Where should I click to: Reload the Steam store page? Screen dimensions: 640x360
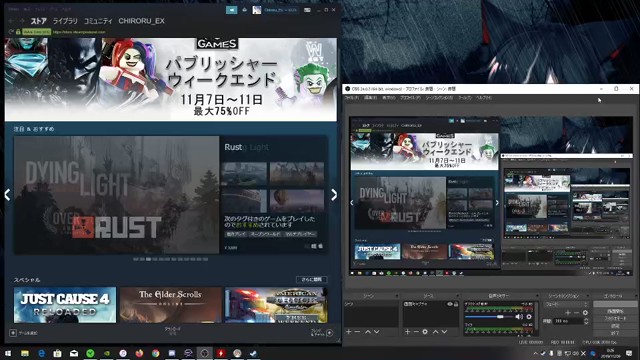(11, 32)
